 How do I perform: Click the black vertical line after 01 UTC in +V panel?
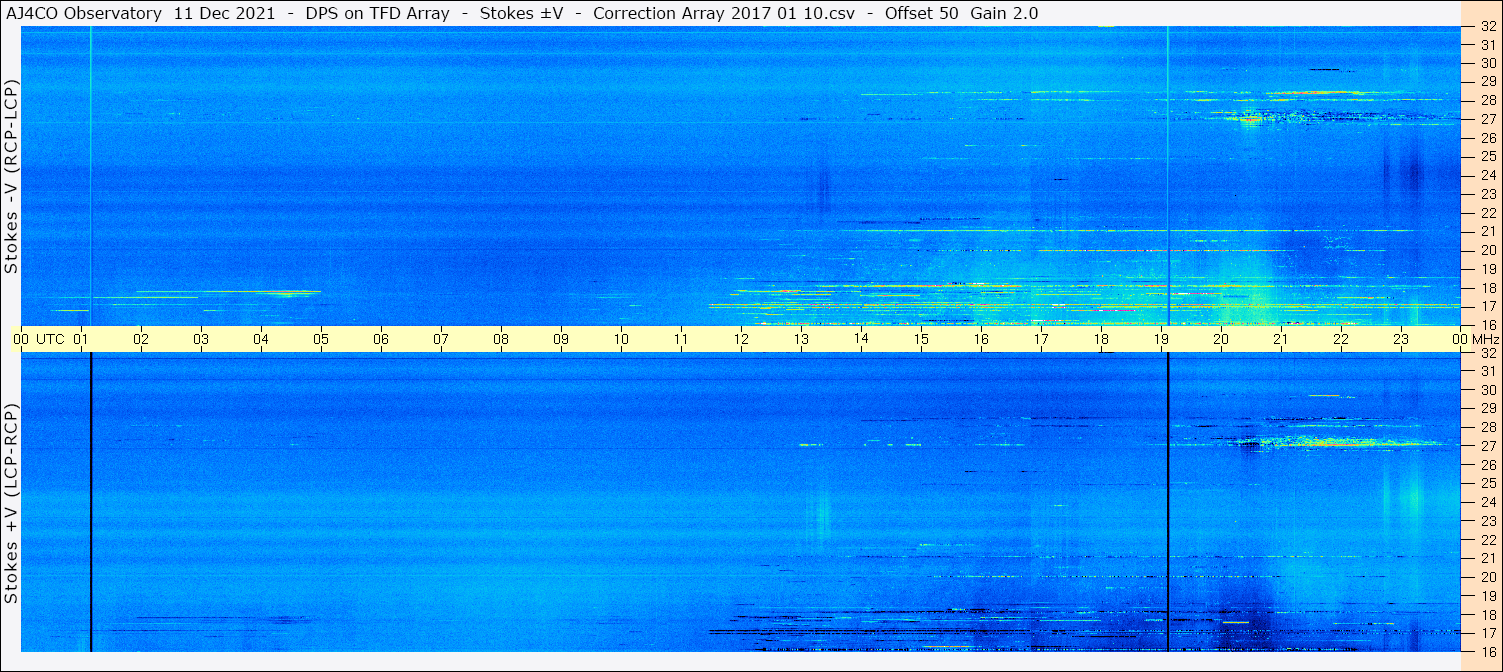pyautogui.click(x=91, y=503)
